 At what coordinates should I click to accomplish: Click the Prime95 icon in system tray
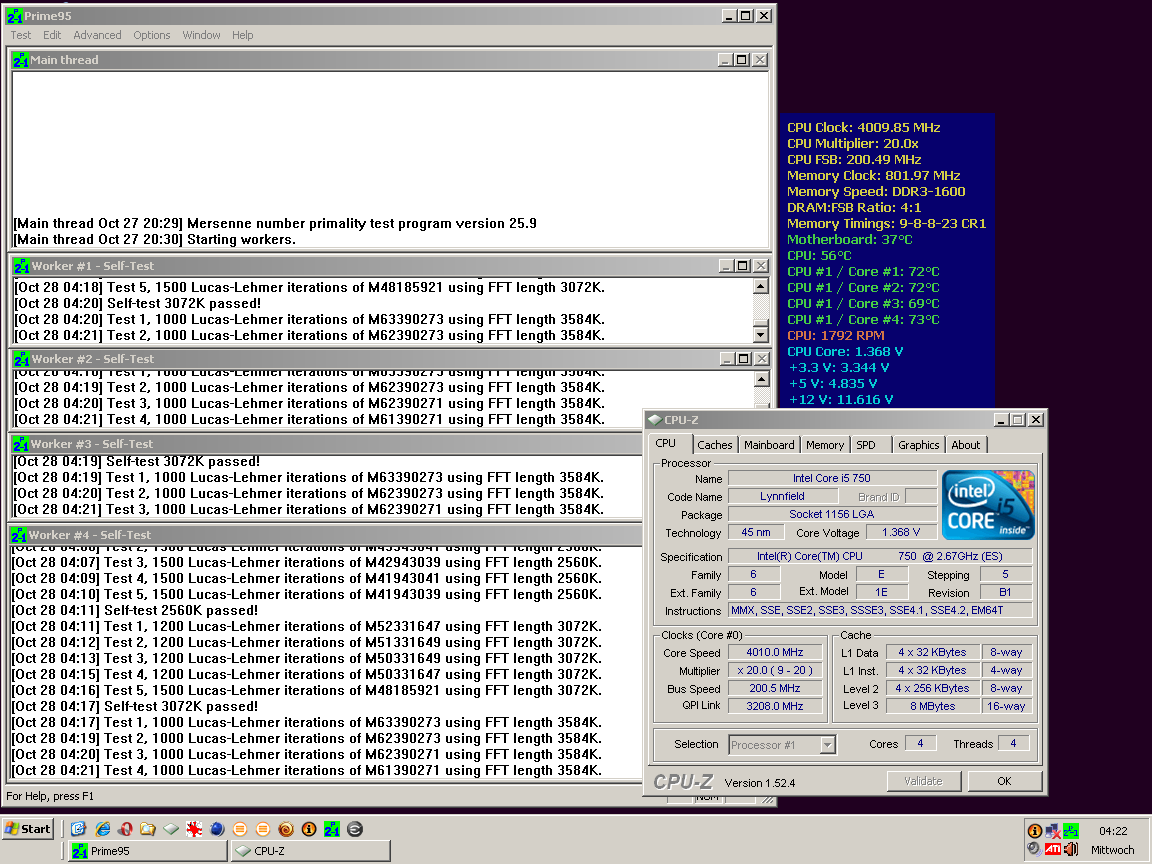click(x=1071, y=831)
